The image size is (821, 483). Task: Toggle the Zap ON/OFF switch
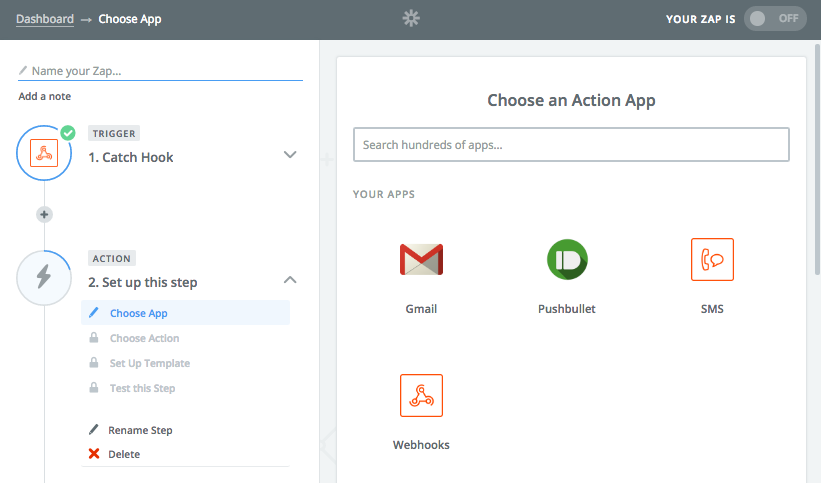click(775, 19)
